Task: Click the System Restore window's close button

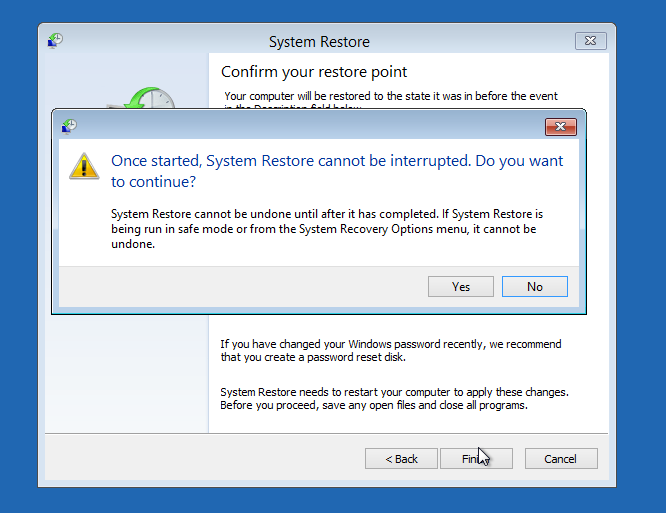Action: tap(590, 41)
